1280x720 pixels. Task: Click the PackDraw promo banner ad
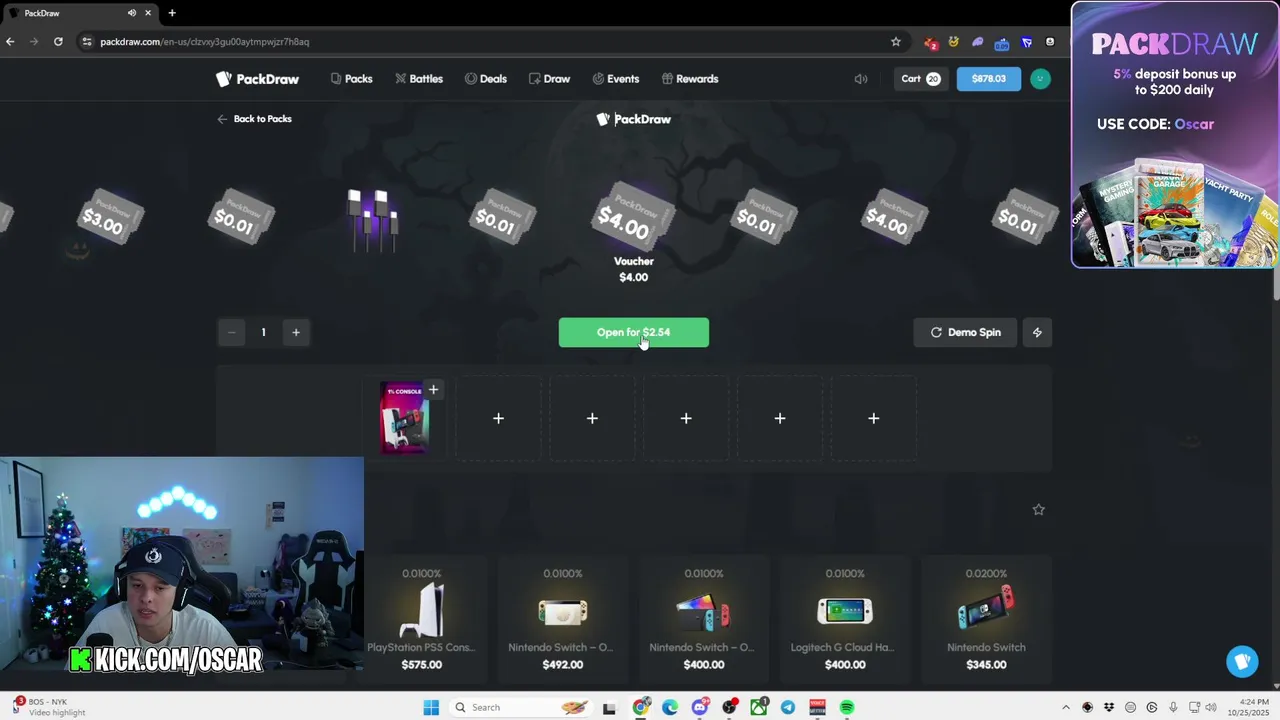pyautogui.click(x=1174, y=135)
